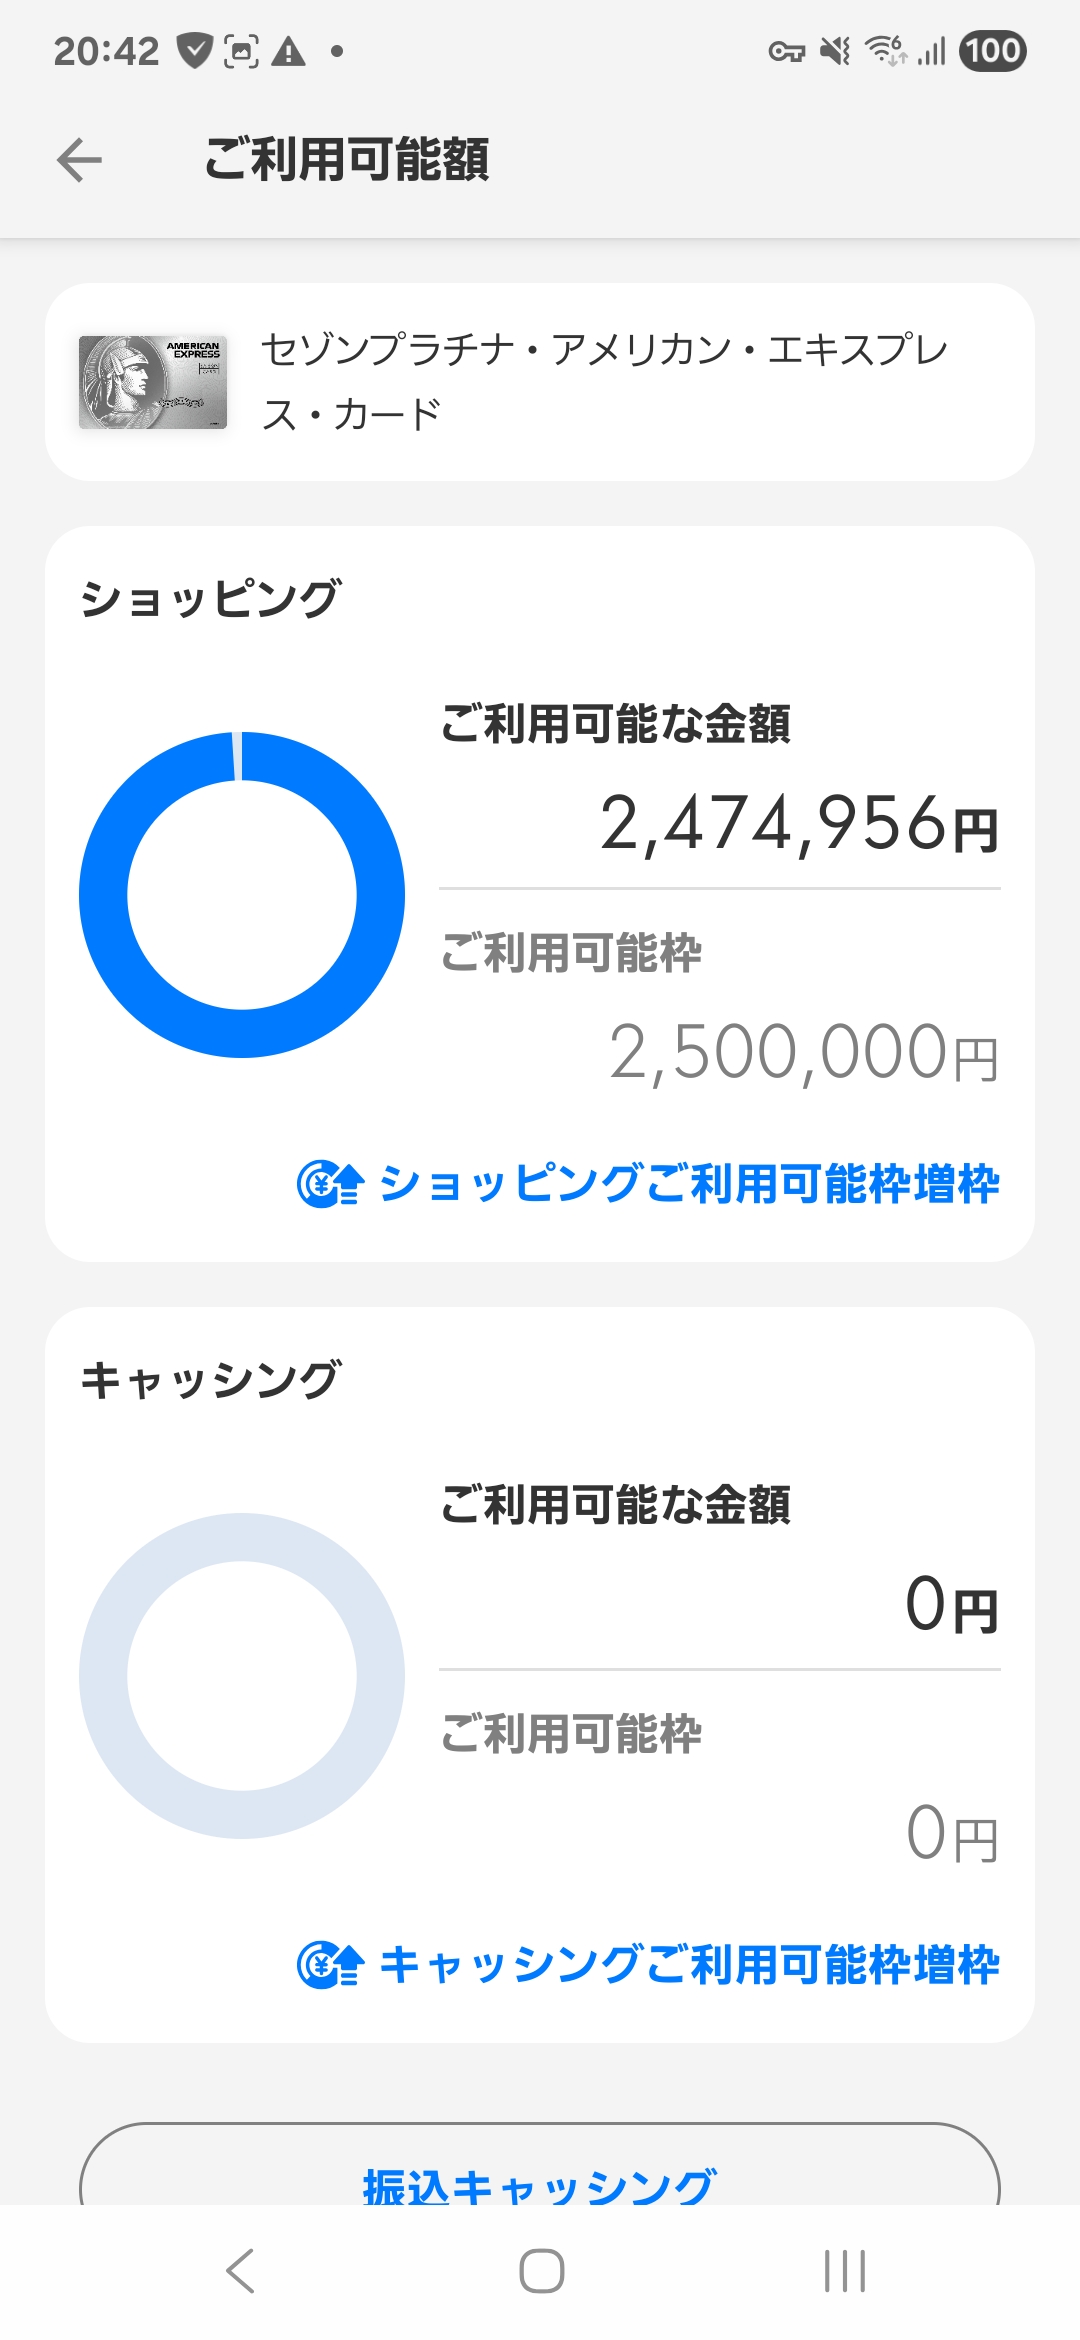The height and width of the screenshot is (2340, 1080).
Task: Select the セゾンプラチナ card name text
Action: click(x=604, y=382)
